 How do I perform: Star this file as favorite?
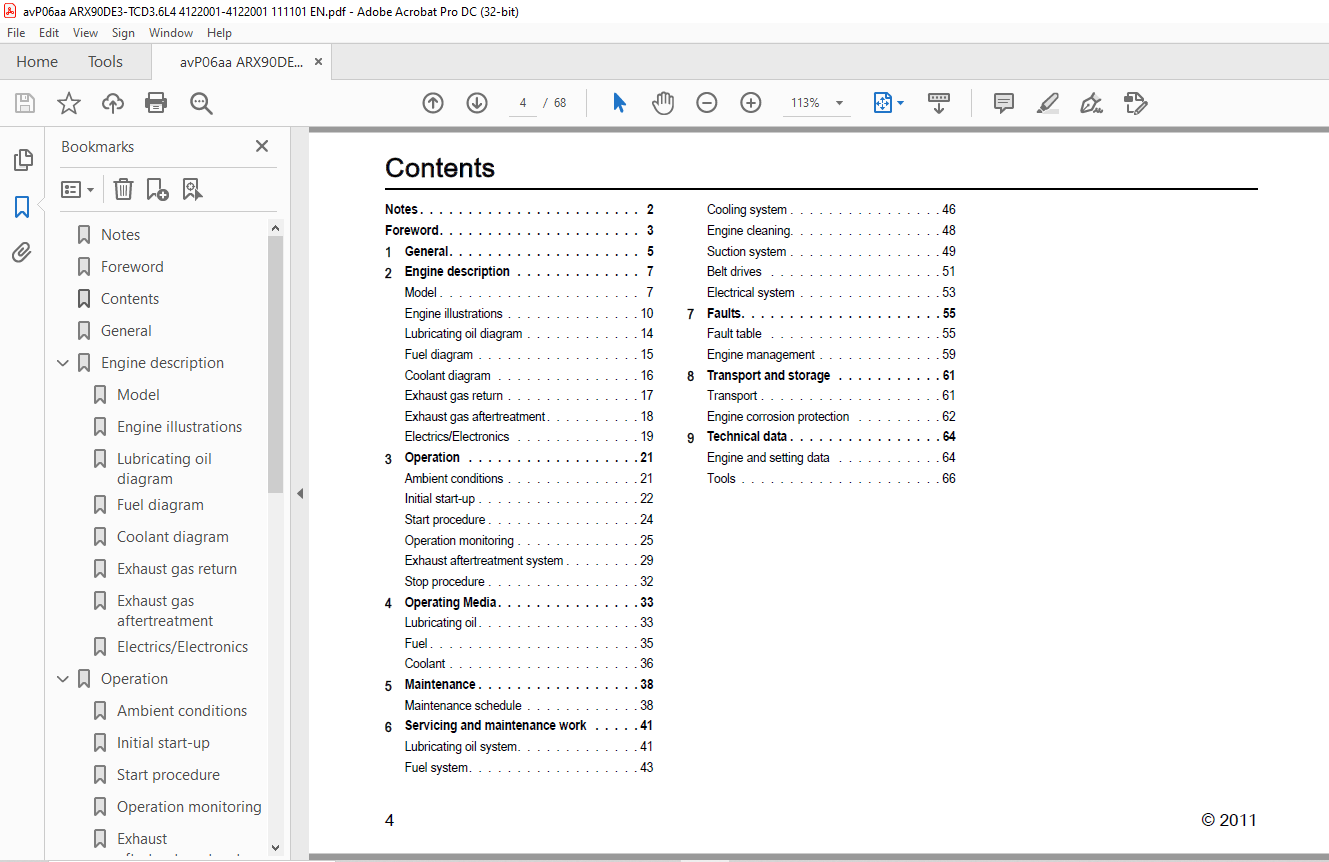click(69, 103)
